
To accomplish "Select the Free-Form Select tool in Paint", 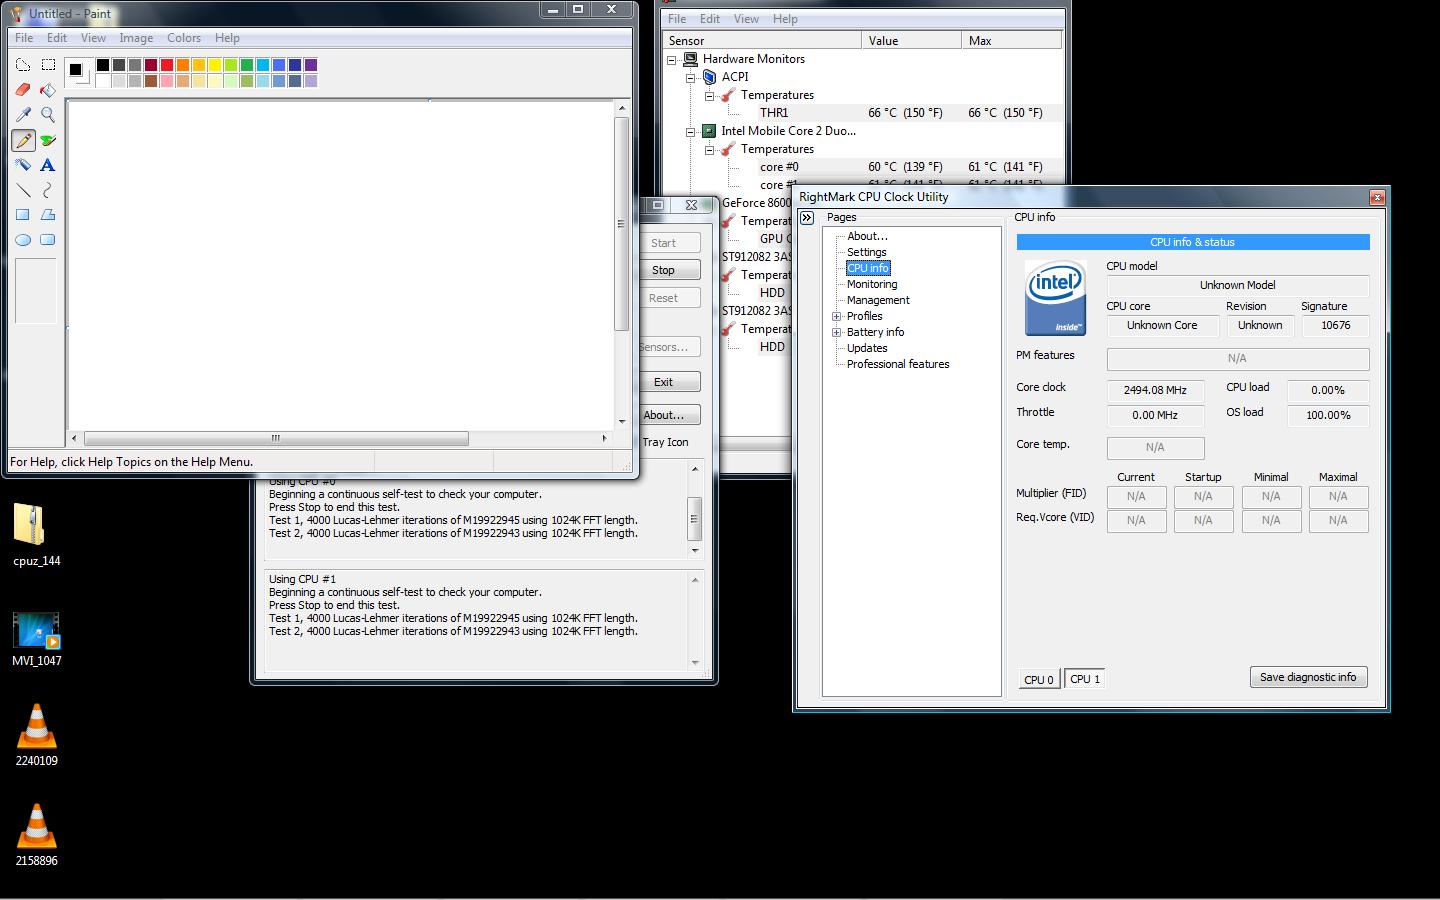I will (23, 65).
